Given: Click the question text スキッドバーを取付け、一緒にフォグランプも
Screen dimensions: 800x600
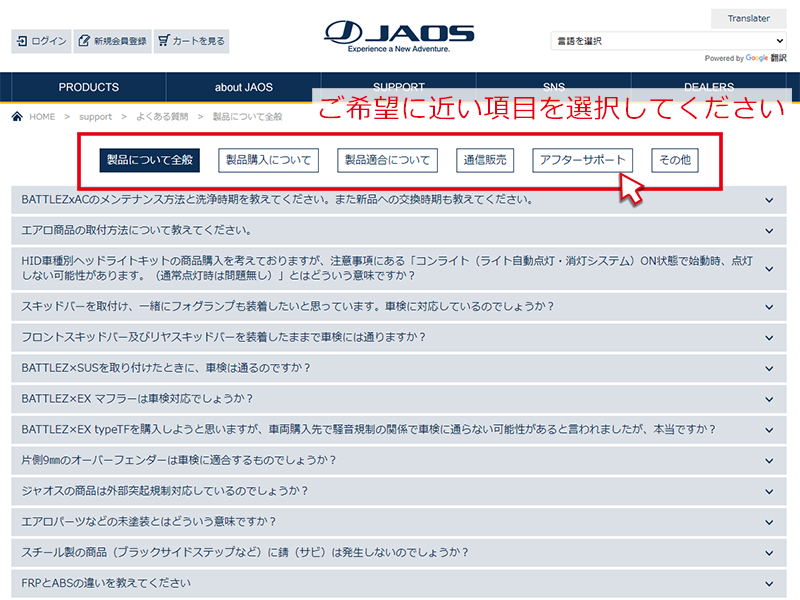Looking at the screenshot, I should point(287,307).
